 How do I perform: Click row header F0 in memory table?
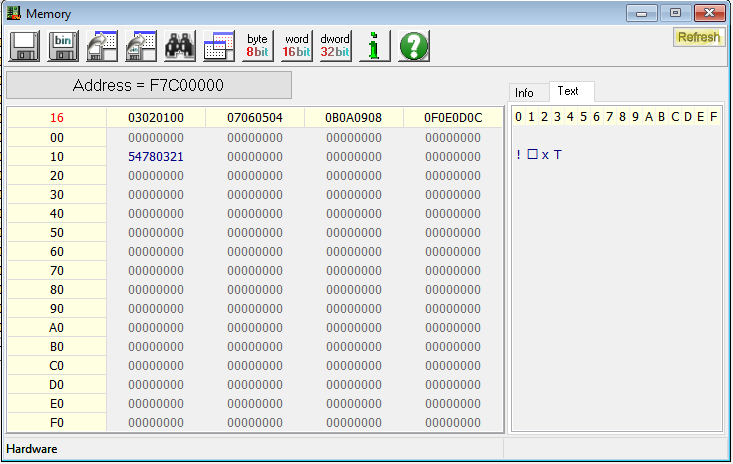57,422
